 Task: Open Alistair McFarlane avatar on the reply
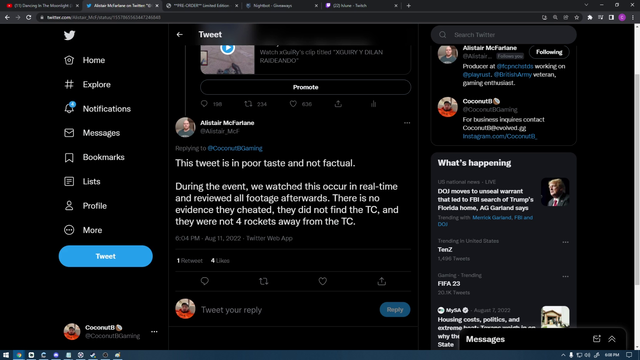point(185,127)
